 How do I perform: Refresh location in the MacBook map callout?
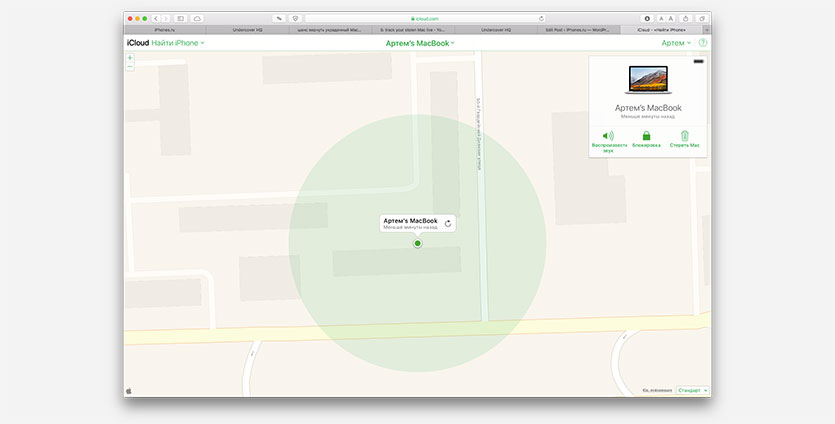tap(448, 224)
